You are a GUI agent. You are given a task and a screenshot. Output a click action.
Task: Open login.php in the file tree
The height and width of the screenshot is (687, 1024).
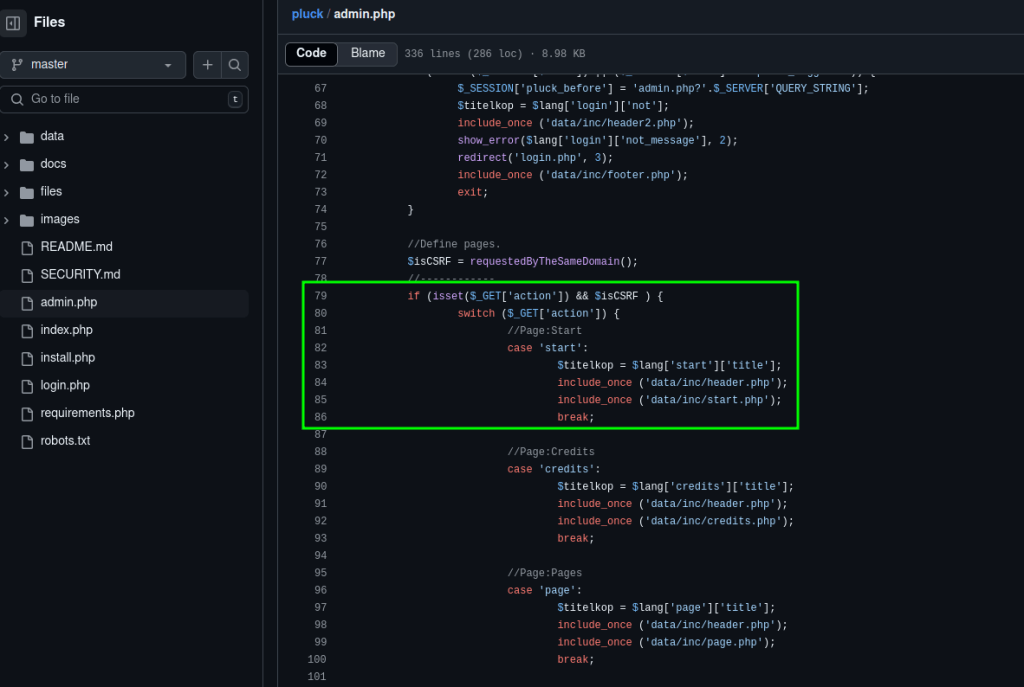pyautogui.click(x=64, y=385)
